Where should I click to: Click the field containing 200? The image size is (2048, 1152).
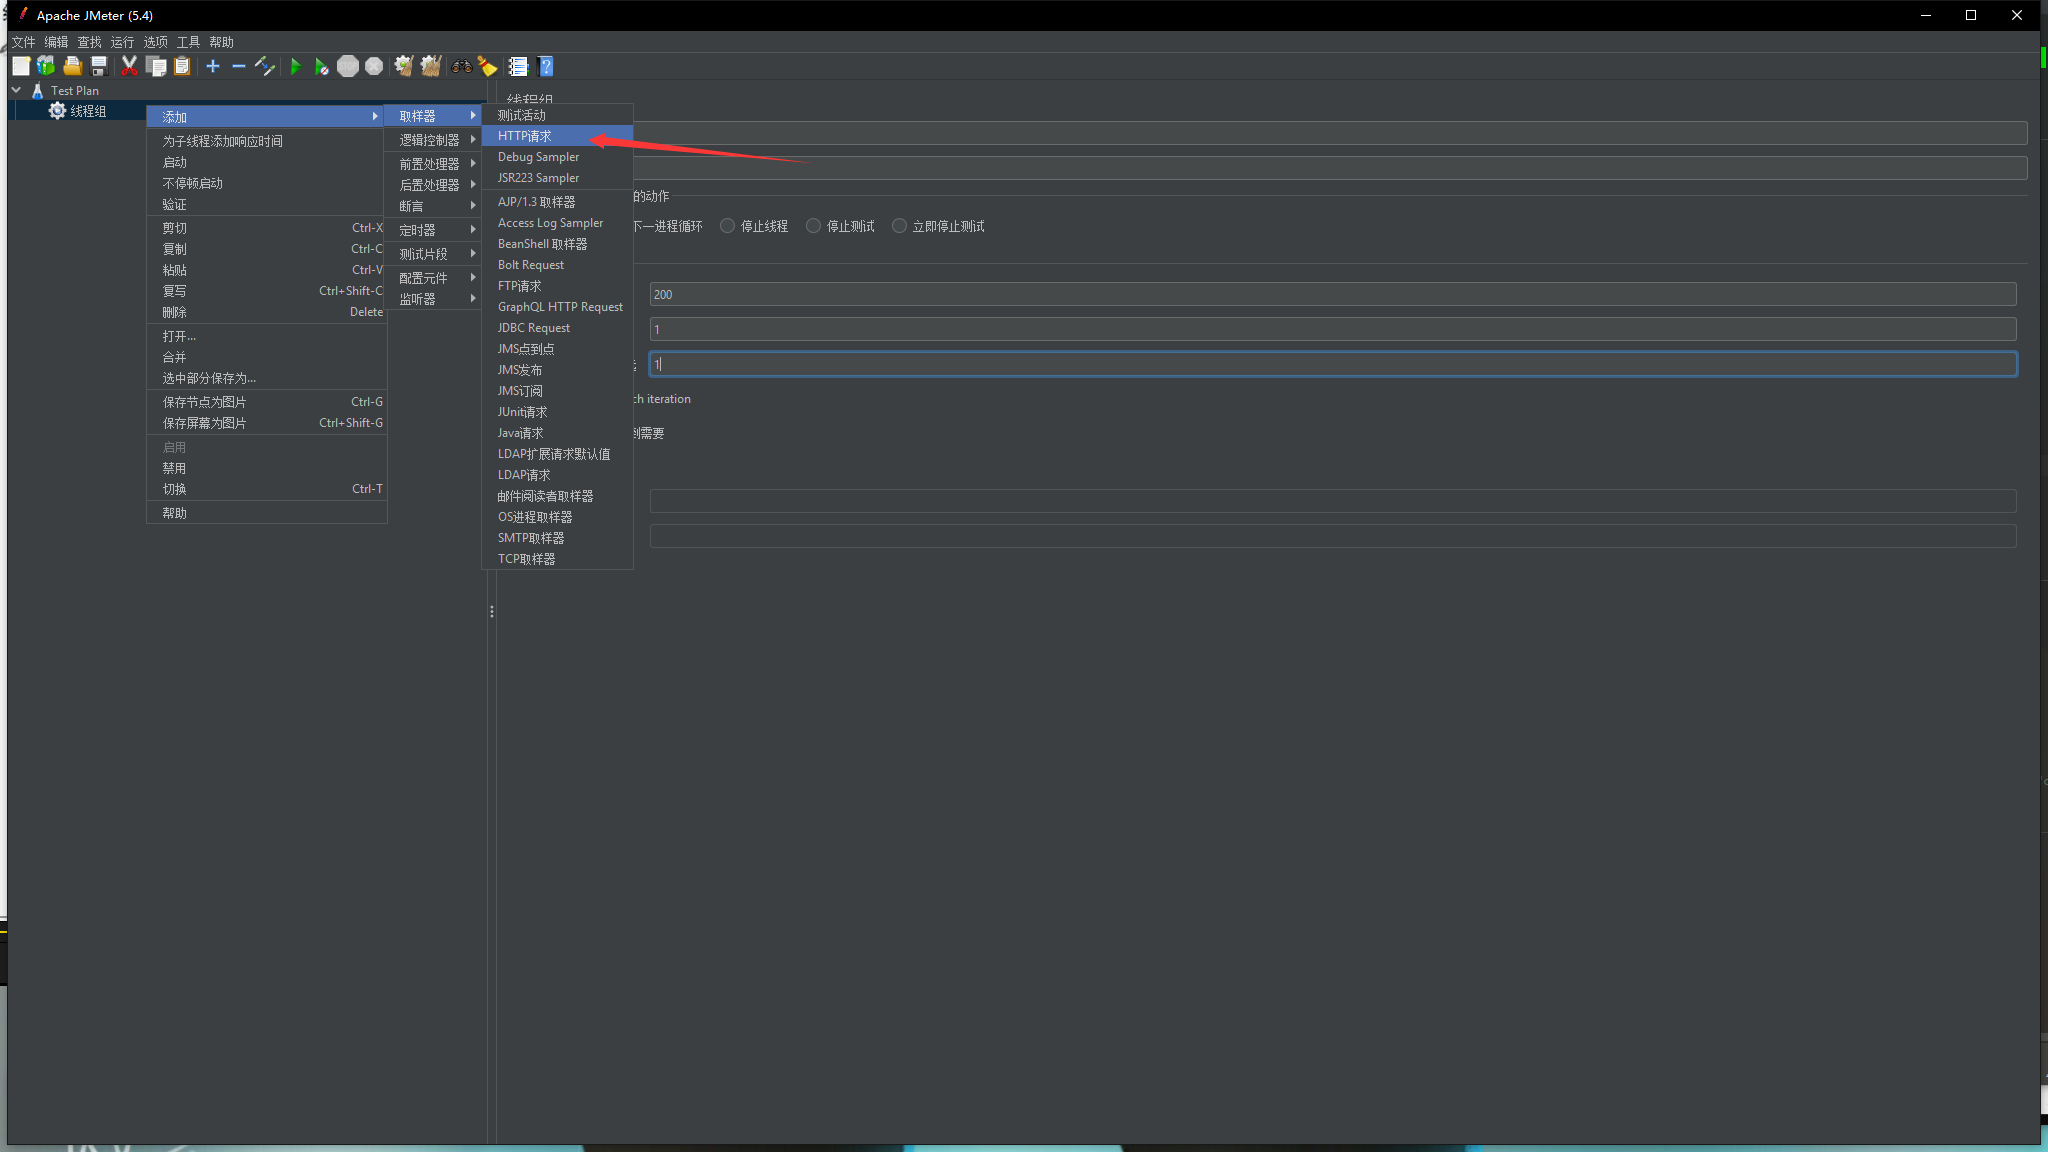point(1332,294)
